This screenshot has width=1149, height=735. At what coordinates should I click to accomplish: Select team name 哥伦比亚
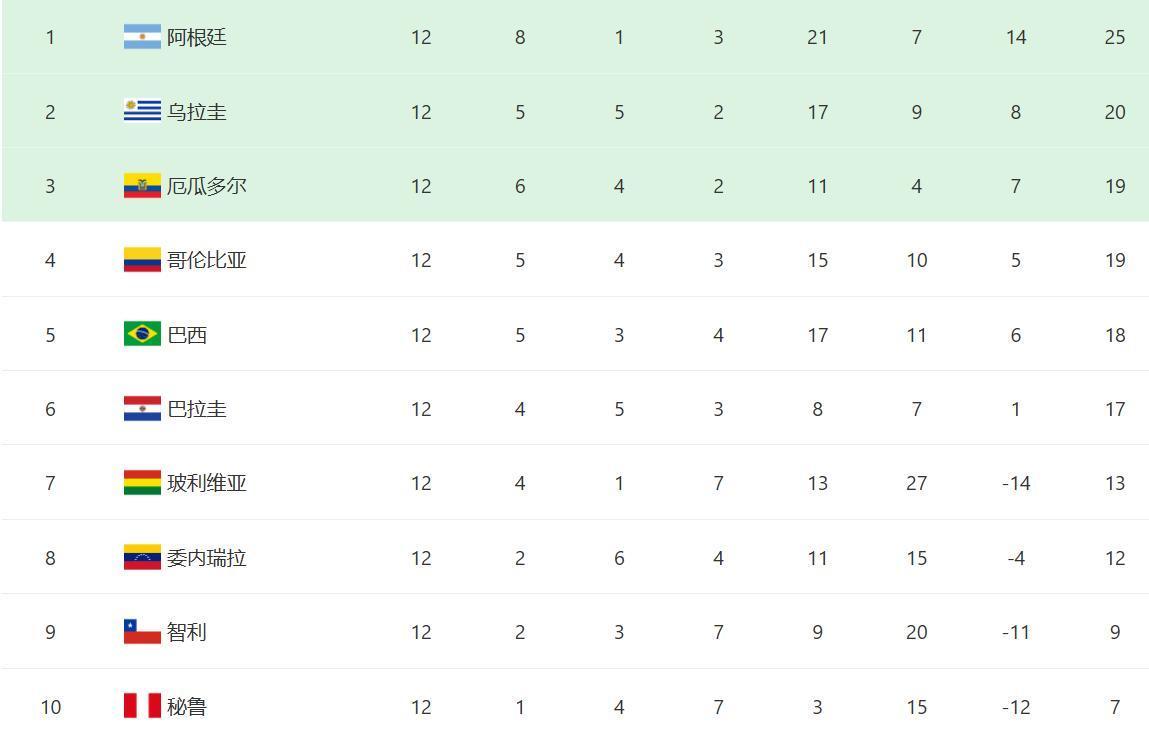207,260
